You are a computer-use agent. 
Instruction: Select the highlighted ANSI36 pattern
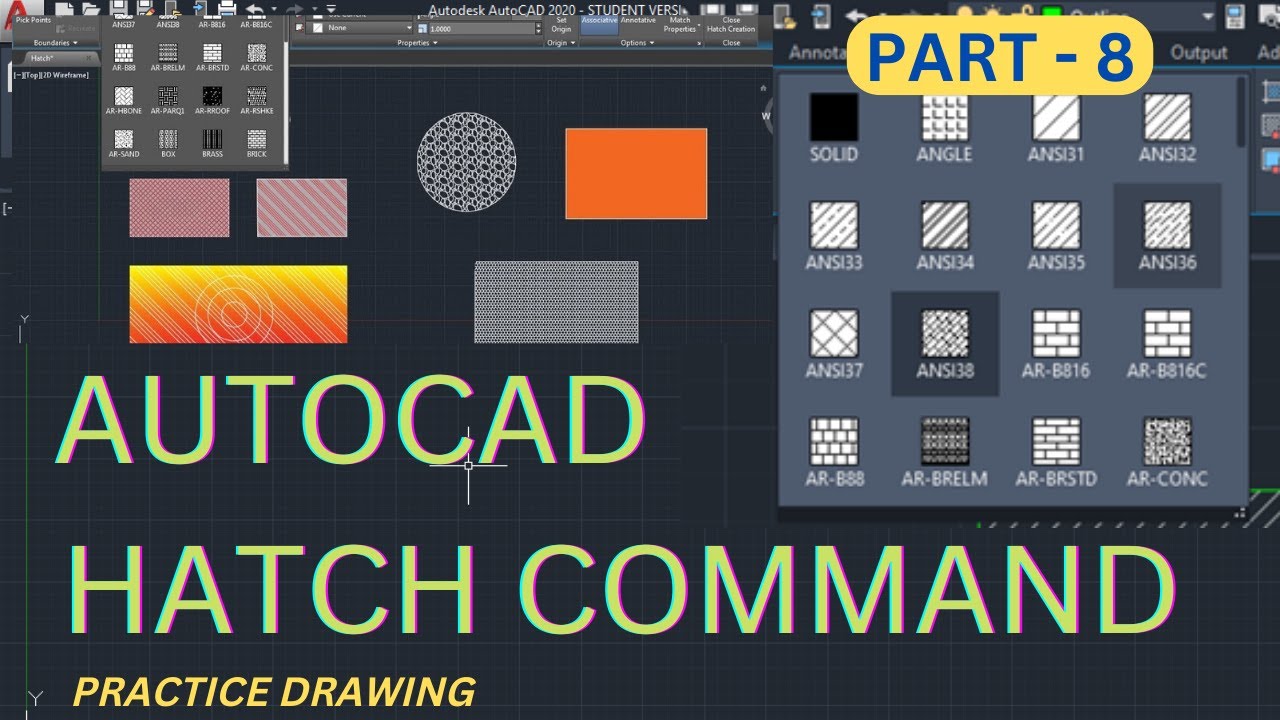(x=1167, y=236)
